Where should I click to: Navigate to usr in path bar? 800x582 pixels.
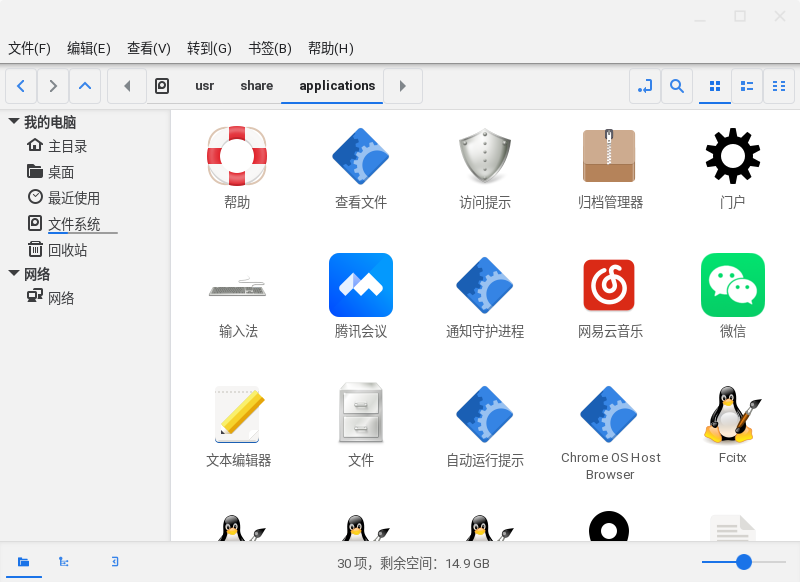click(204, 86)
